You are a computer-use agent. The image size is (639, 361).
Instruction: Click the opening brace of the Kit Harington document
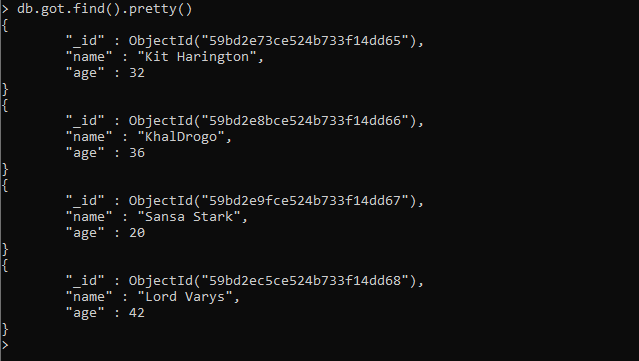5,25
